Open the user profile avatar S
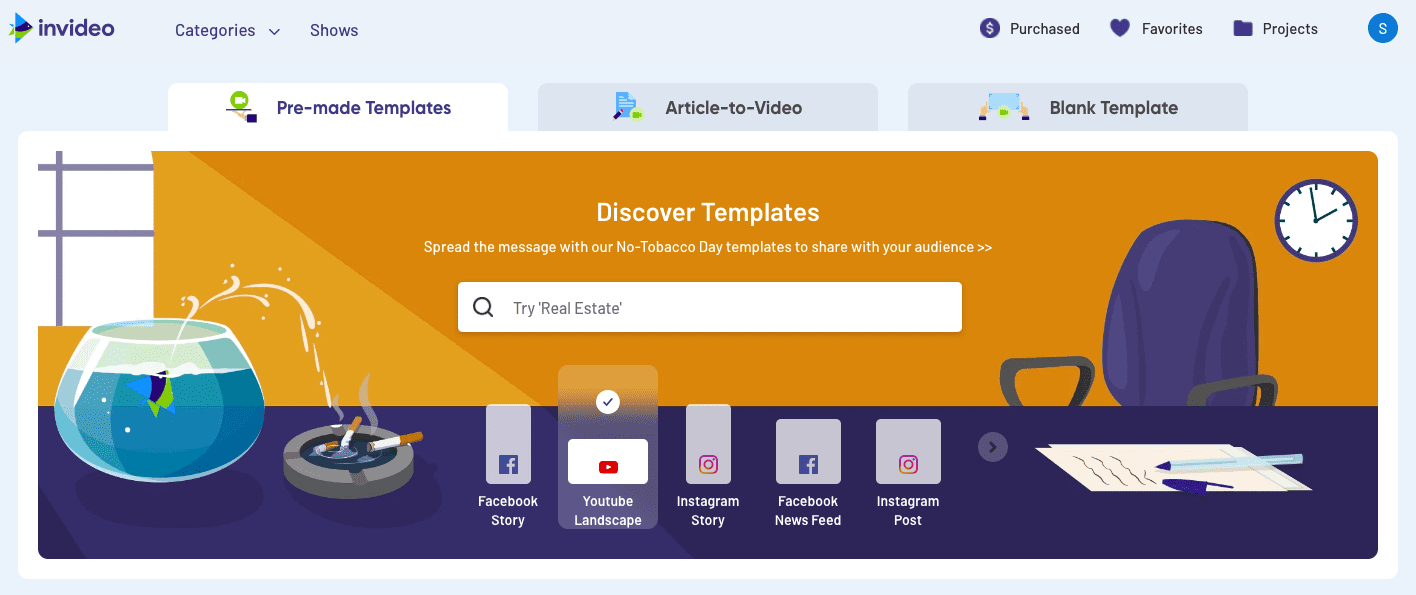 tap(1382, 28)
